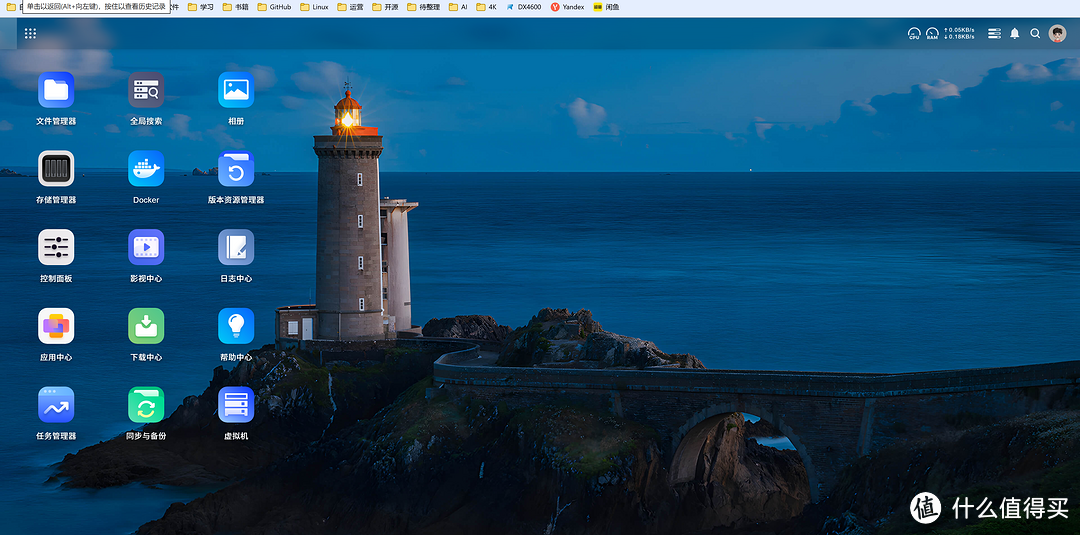This screenshot has width=1080, height=535.
Task: Click the CPU usage gauge
Action: point(914,33)
